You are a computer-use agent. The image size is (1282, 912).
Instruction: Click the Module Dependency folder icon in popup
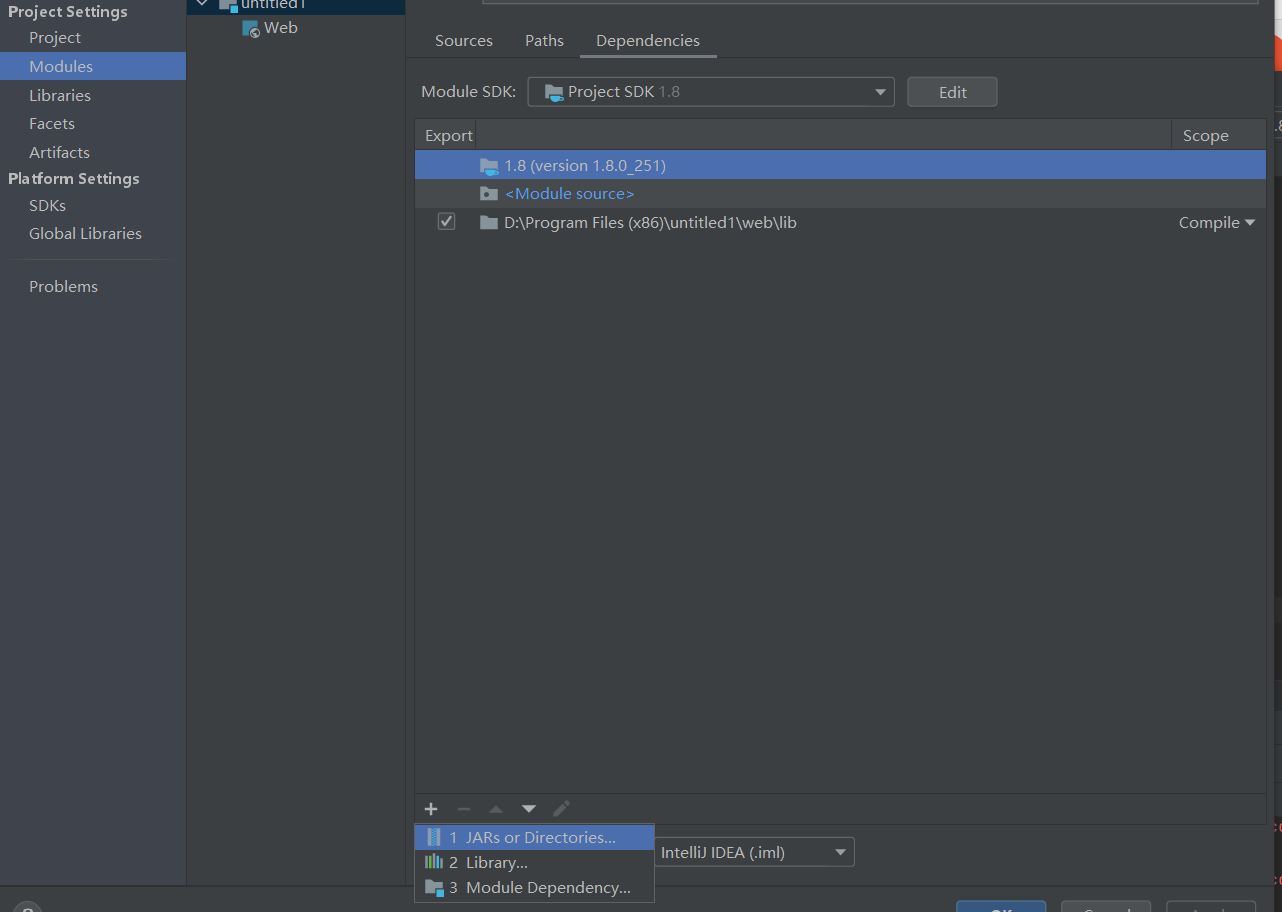coord(434,887)
